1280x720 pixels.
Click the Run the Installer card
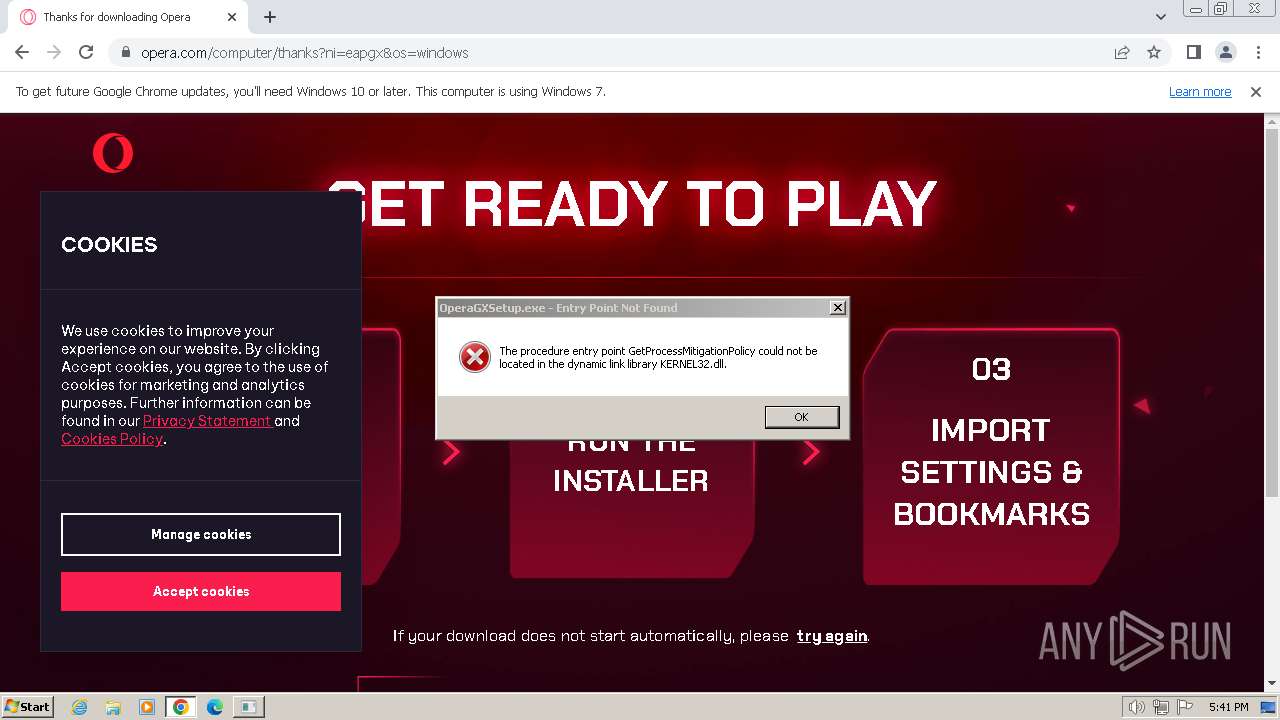631,508
